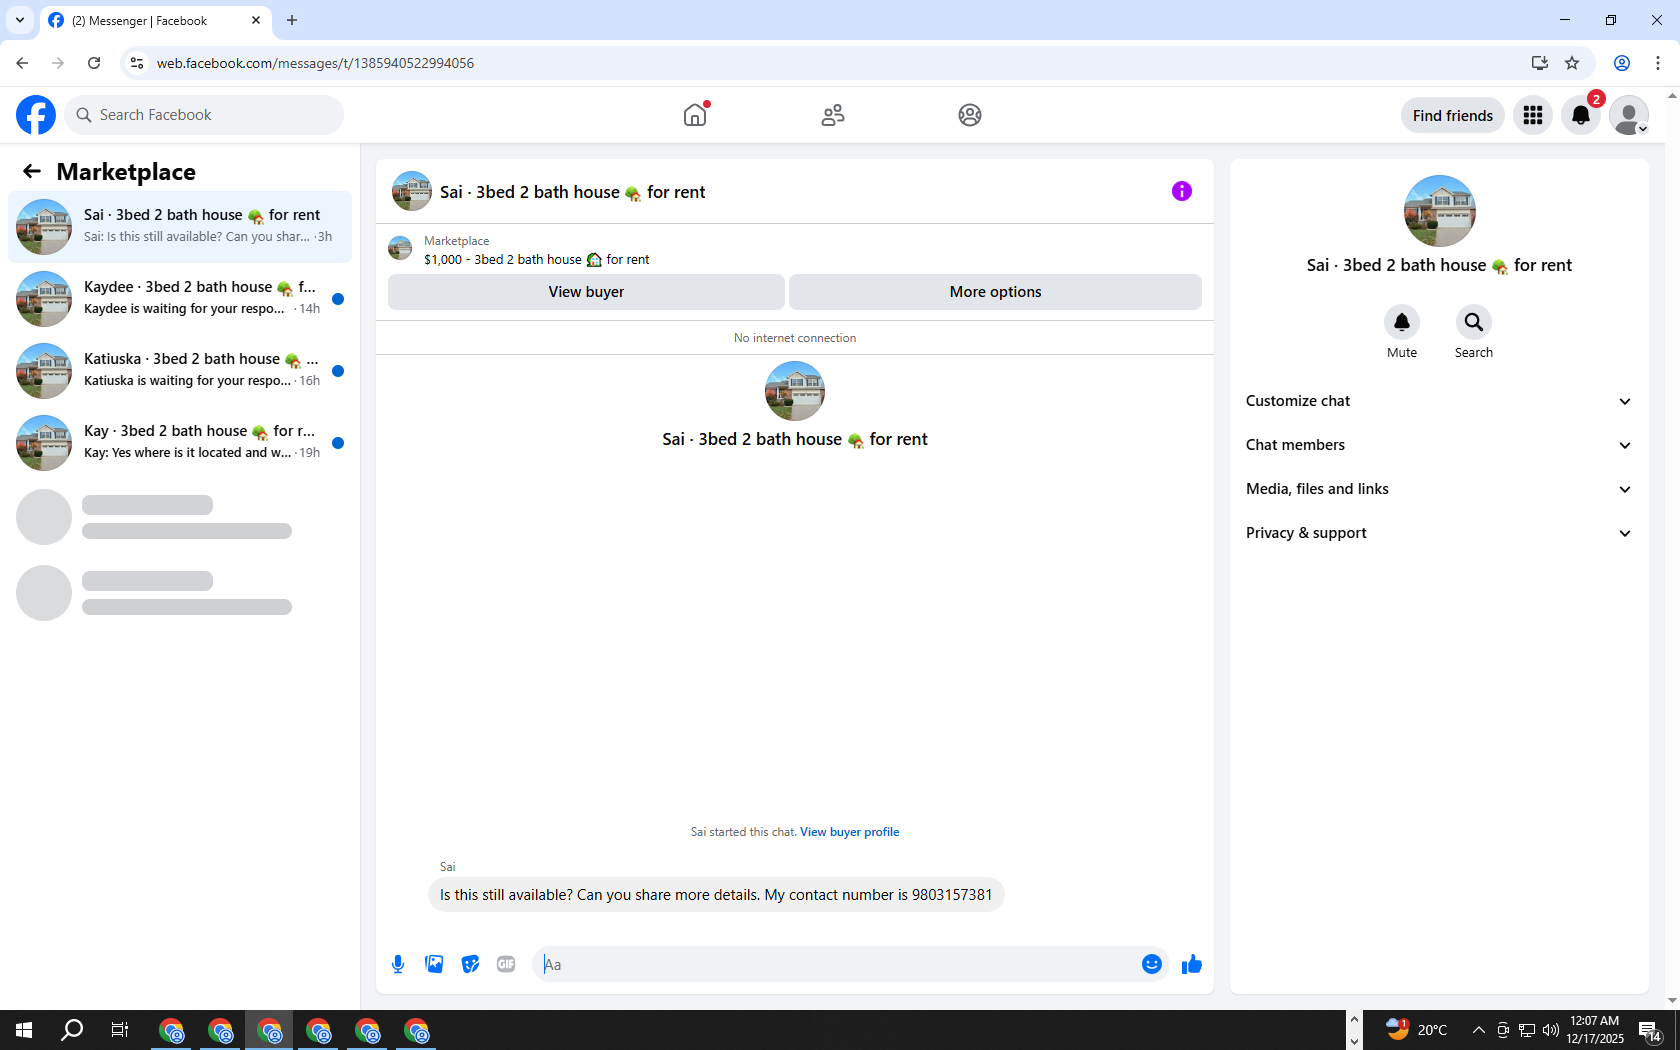This screenshot has width=1680, height=1050.
Task: Open the Kay conversation
Action: pos(180,443)
